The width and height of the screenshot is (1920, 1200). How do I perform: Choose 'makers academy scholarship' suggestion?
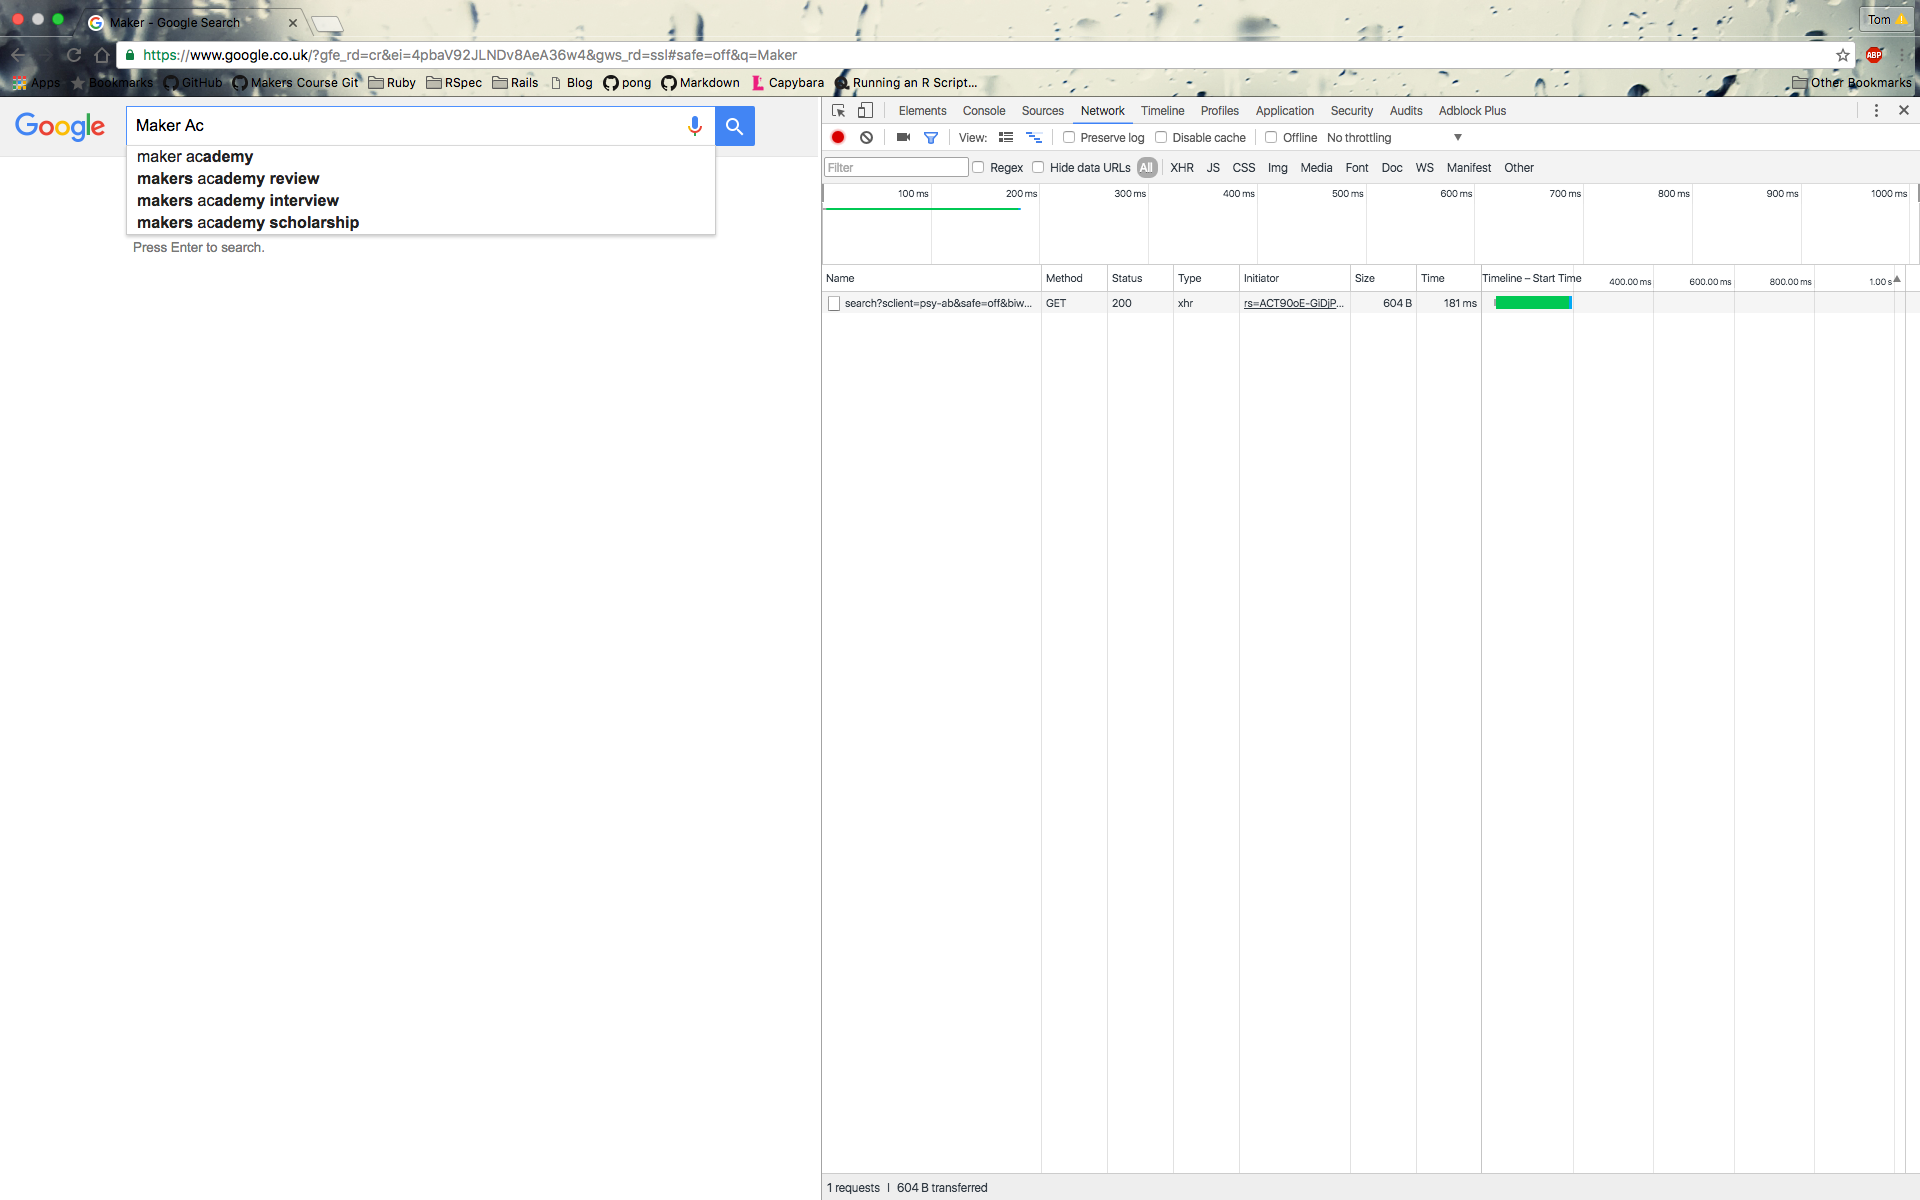click(420, 223)
